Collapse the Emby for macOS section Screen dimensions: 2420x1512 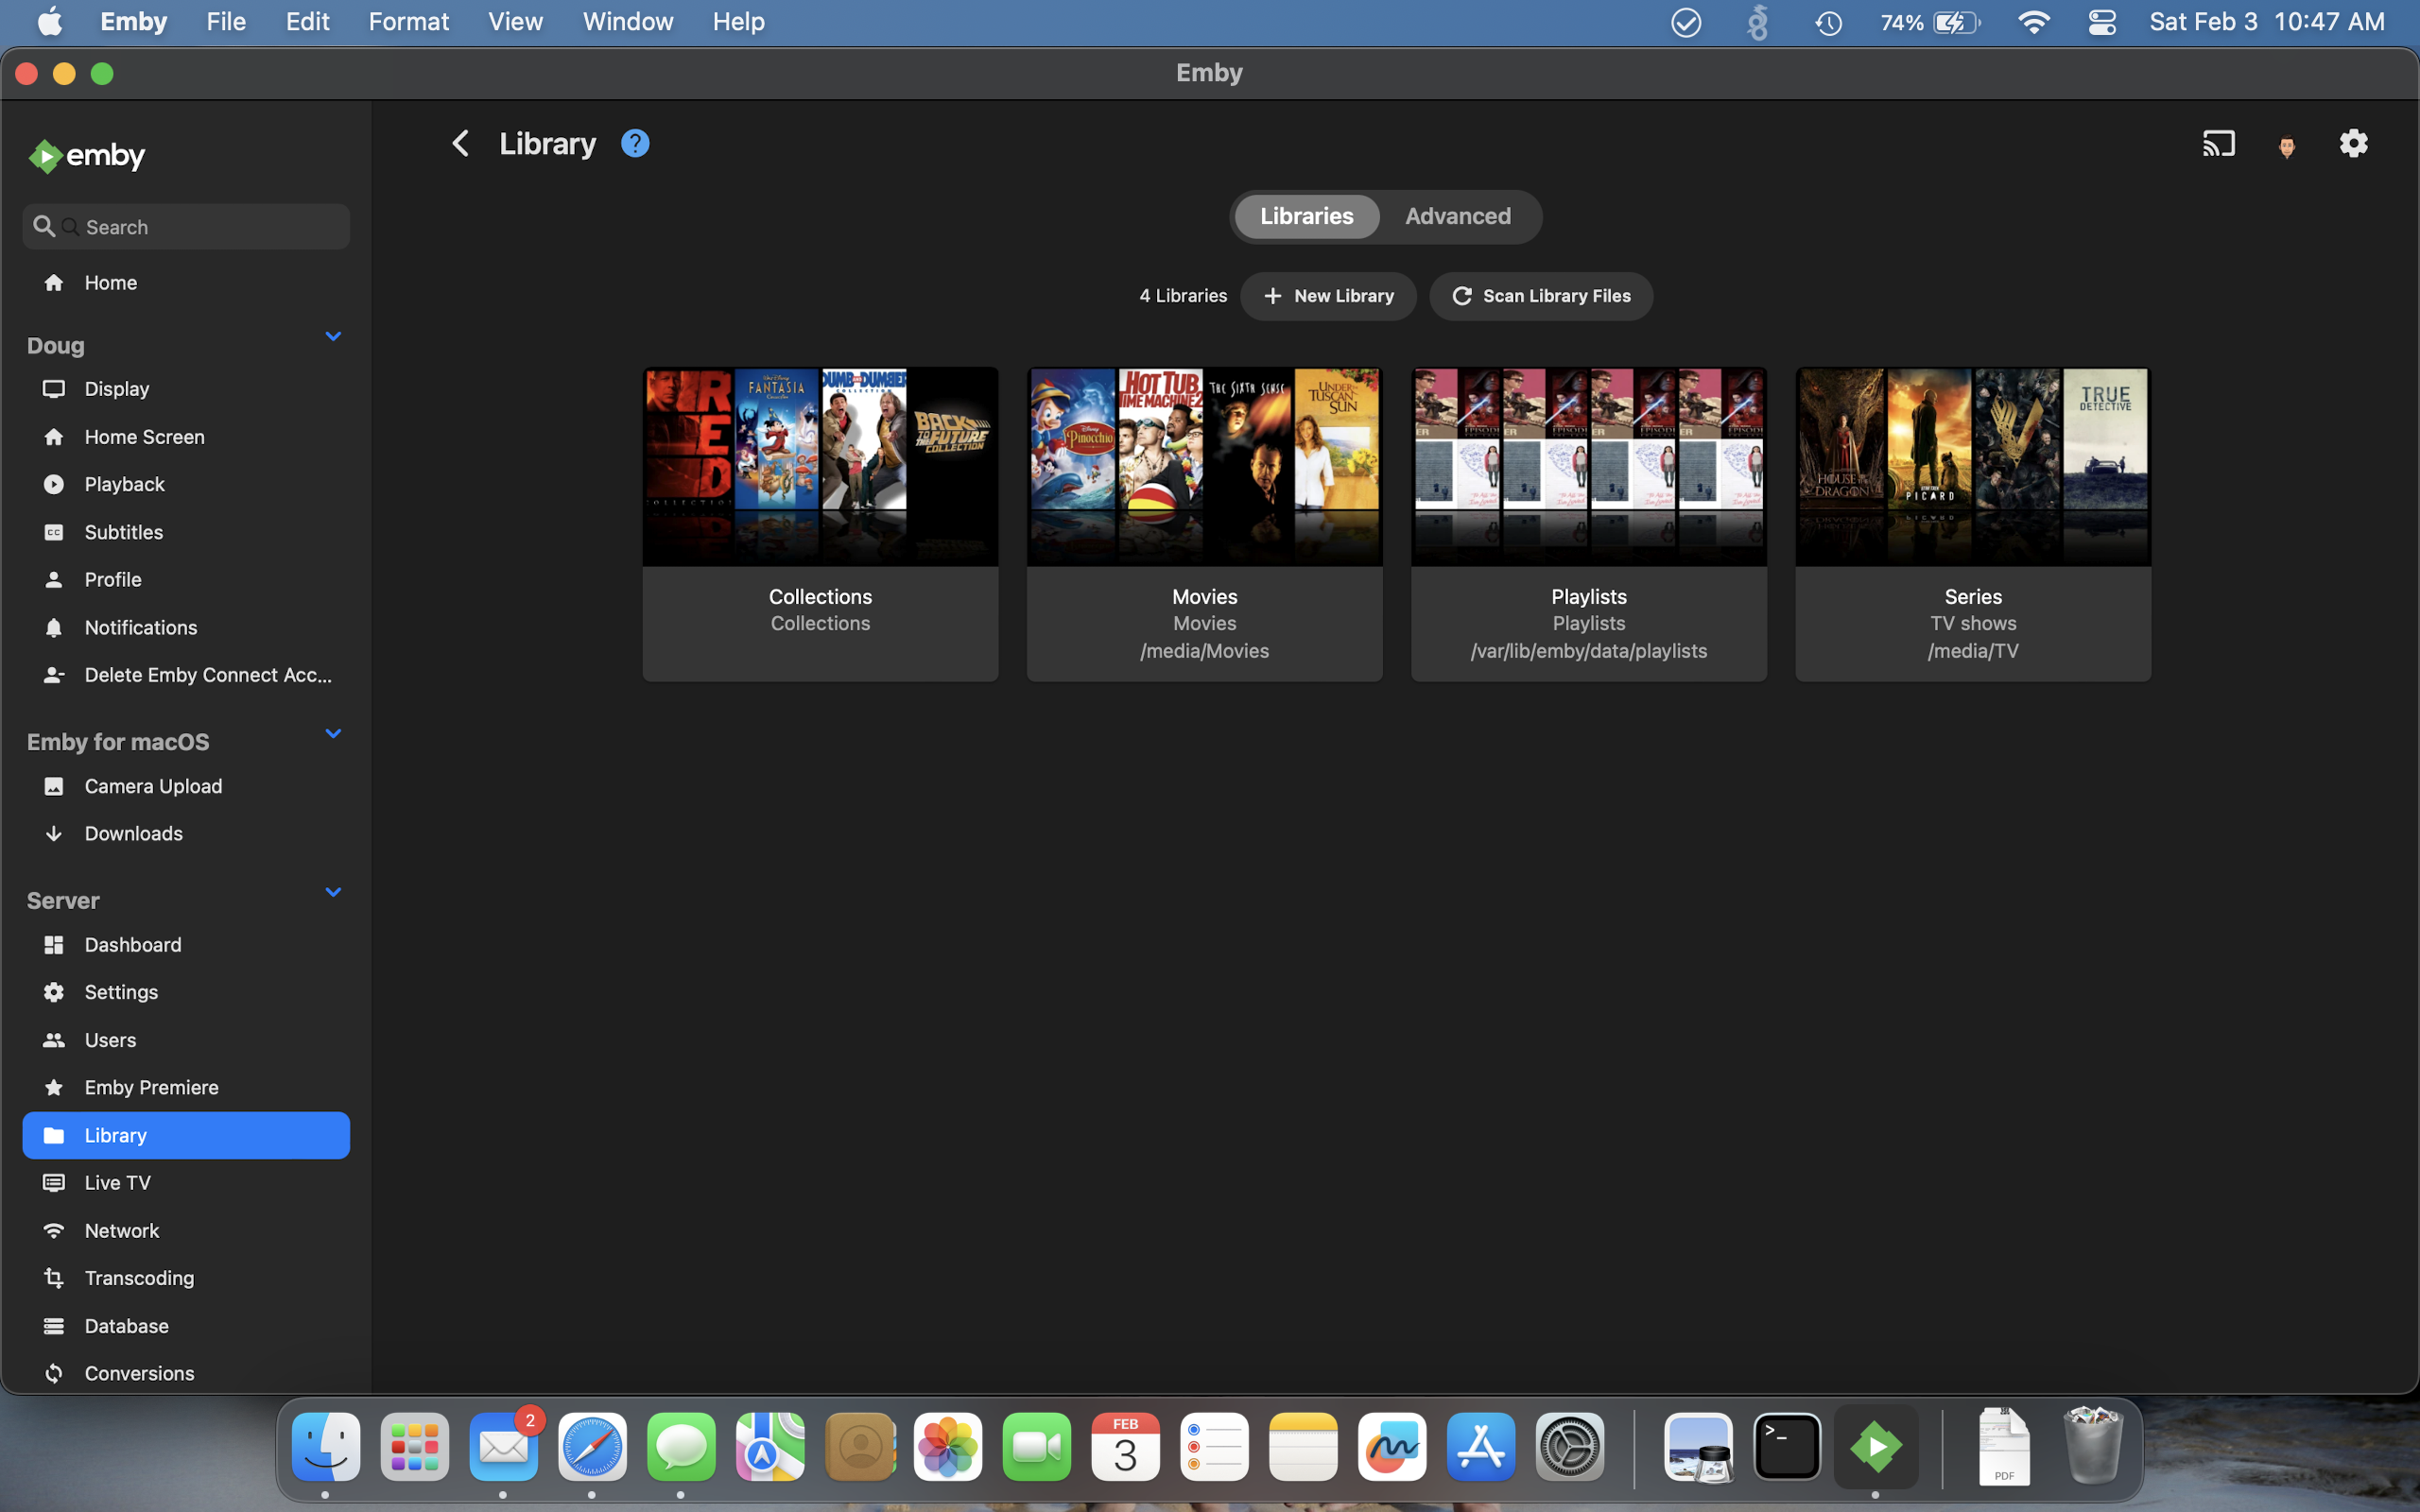333,733
